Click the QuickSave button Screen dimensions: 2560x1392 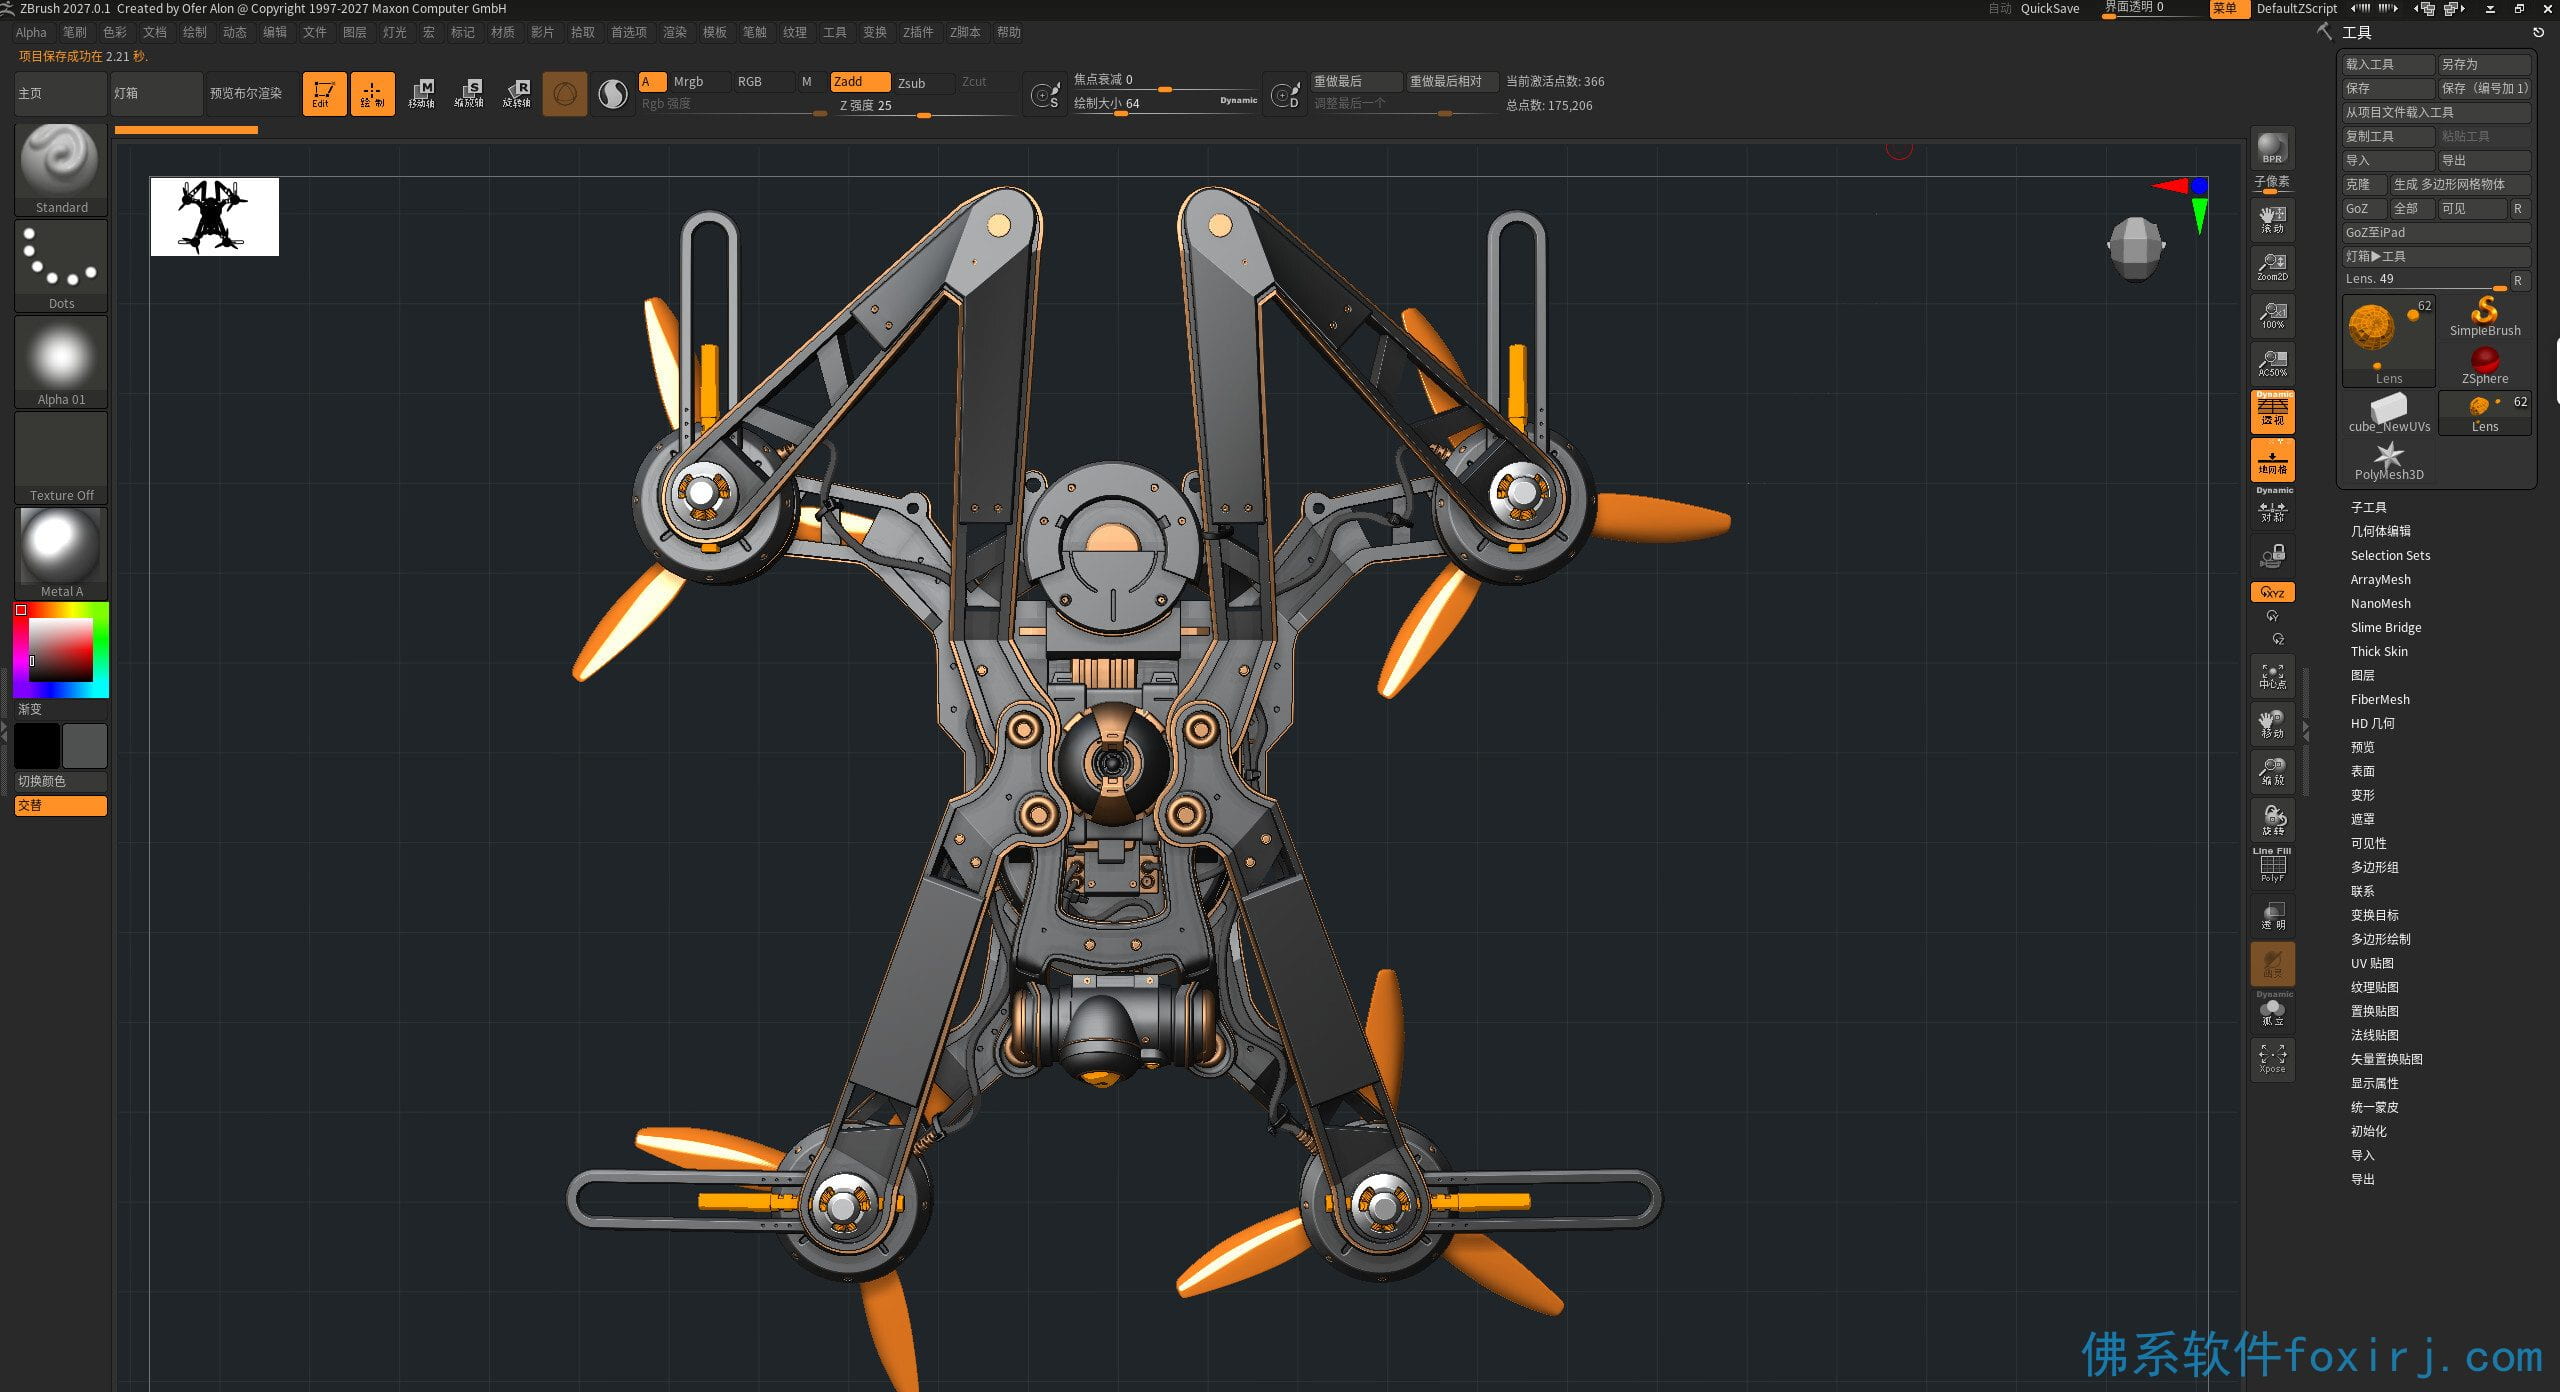[2050, 8]
